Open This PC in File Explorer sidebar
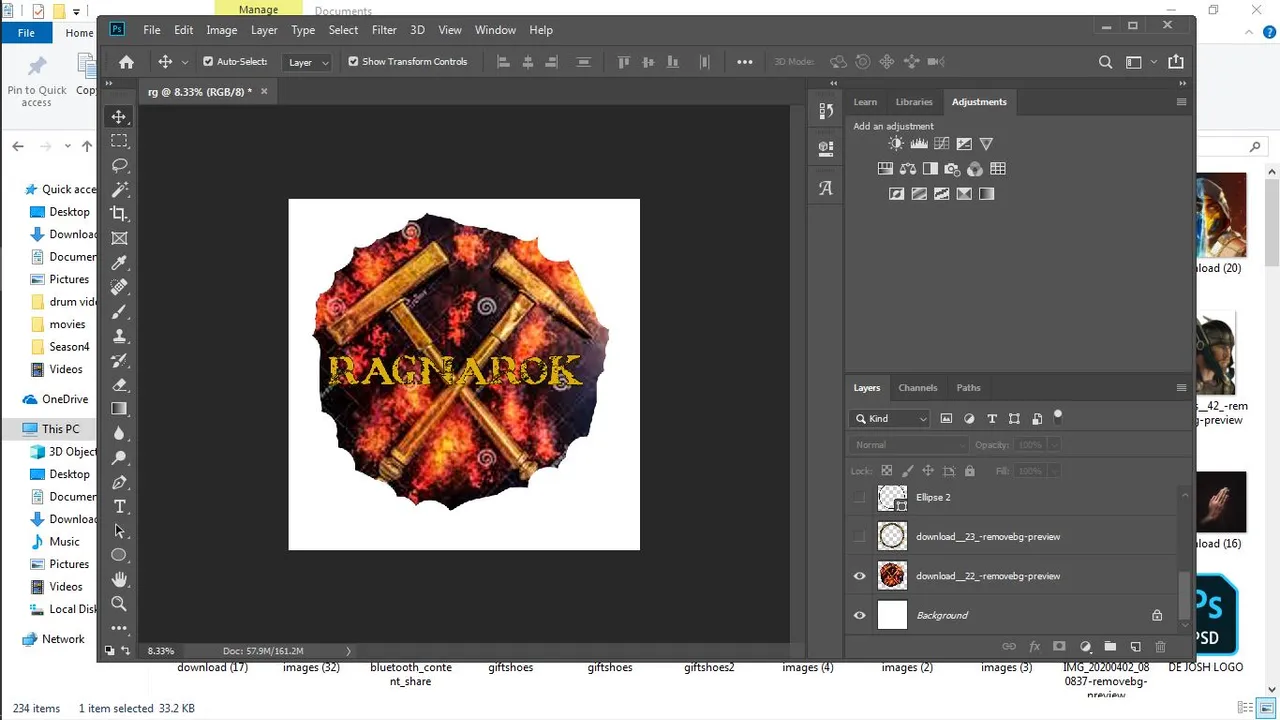Image resolution: width=1280 pixels, height=720 pixels. click(x=60, y=429)
